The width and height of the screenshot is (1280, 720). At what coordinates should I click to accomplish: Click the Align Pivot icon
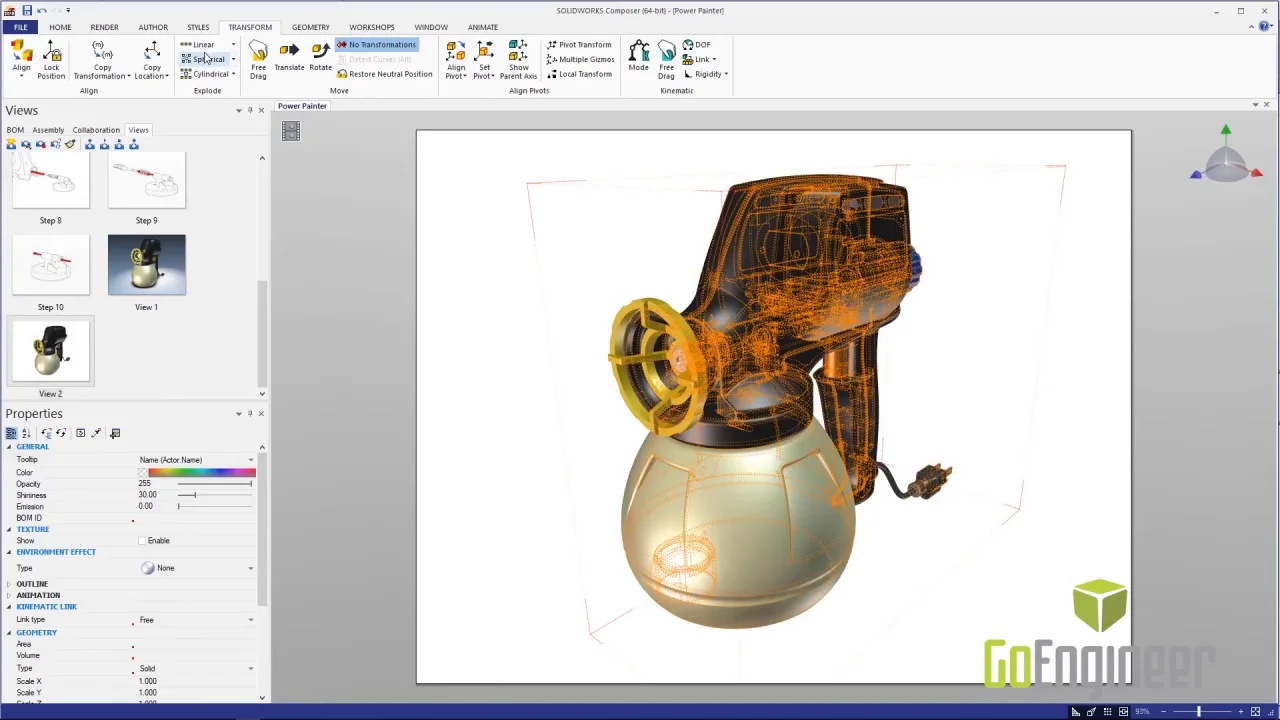point(455,52)
